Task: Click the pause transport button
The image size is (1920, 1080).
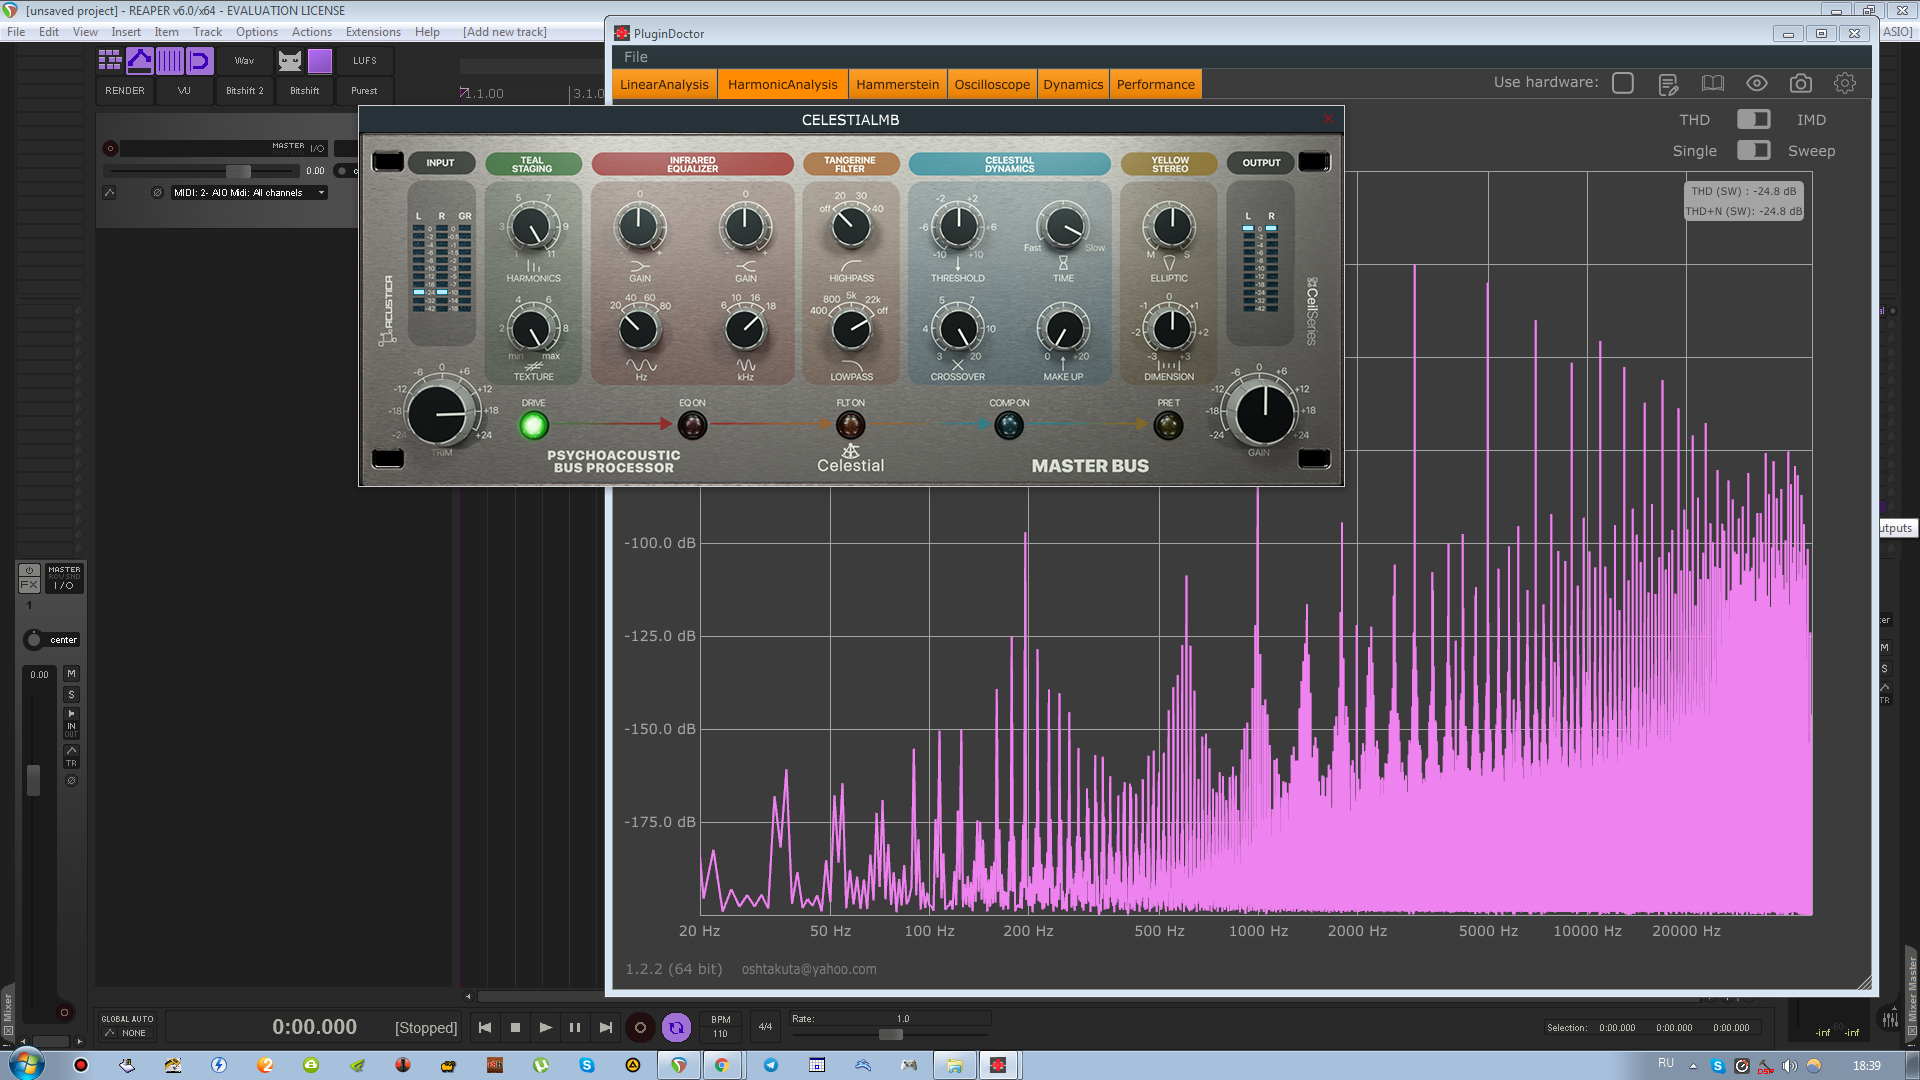Action: point(575,1027)
